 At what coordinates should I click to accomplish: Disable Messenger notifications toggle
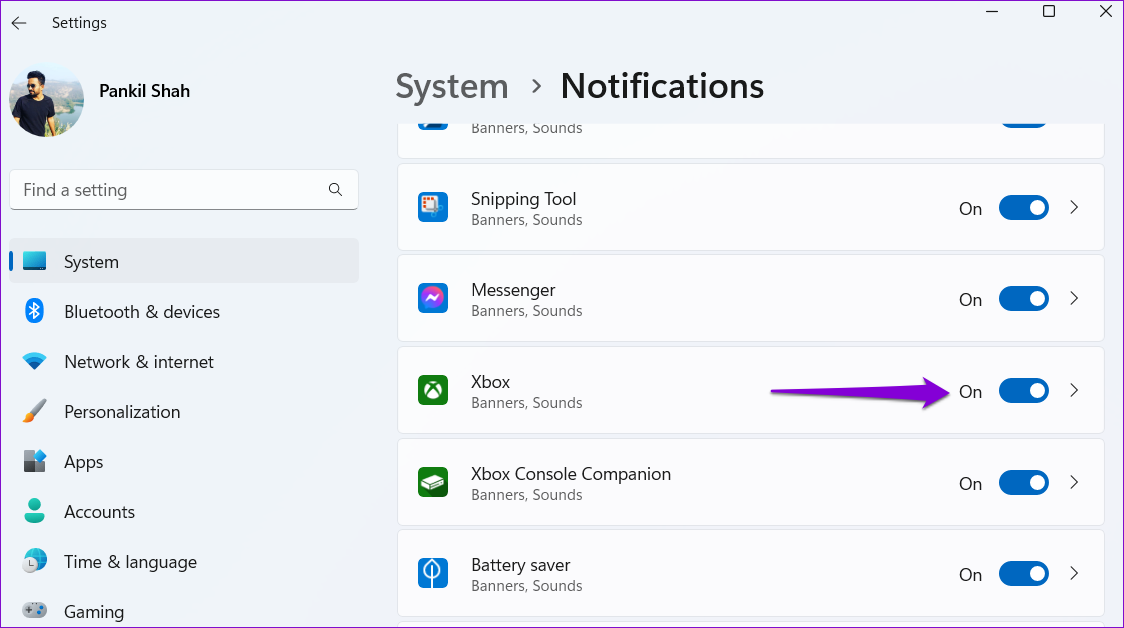click(x=1024, y=299)
